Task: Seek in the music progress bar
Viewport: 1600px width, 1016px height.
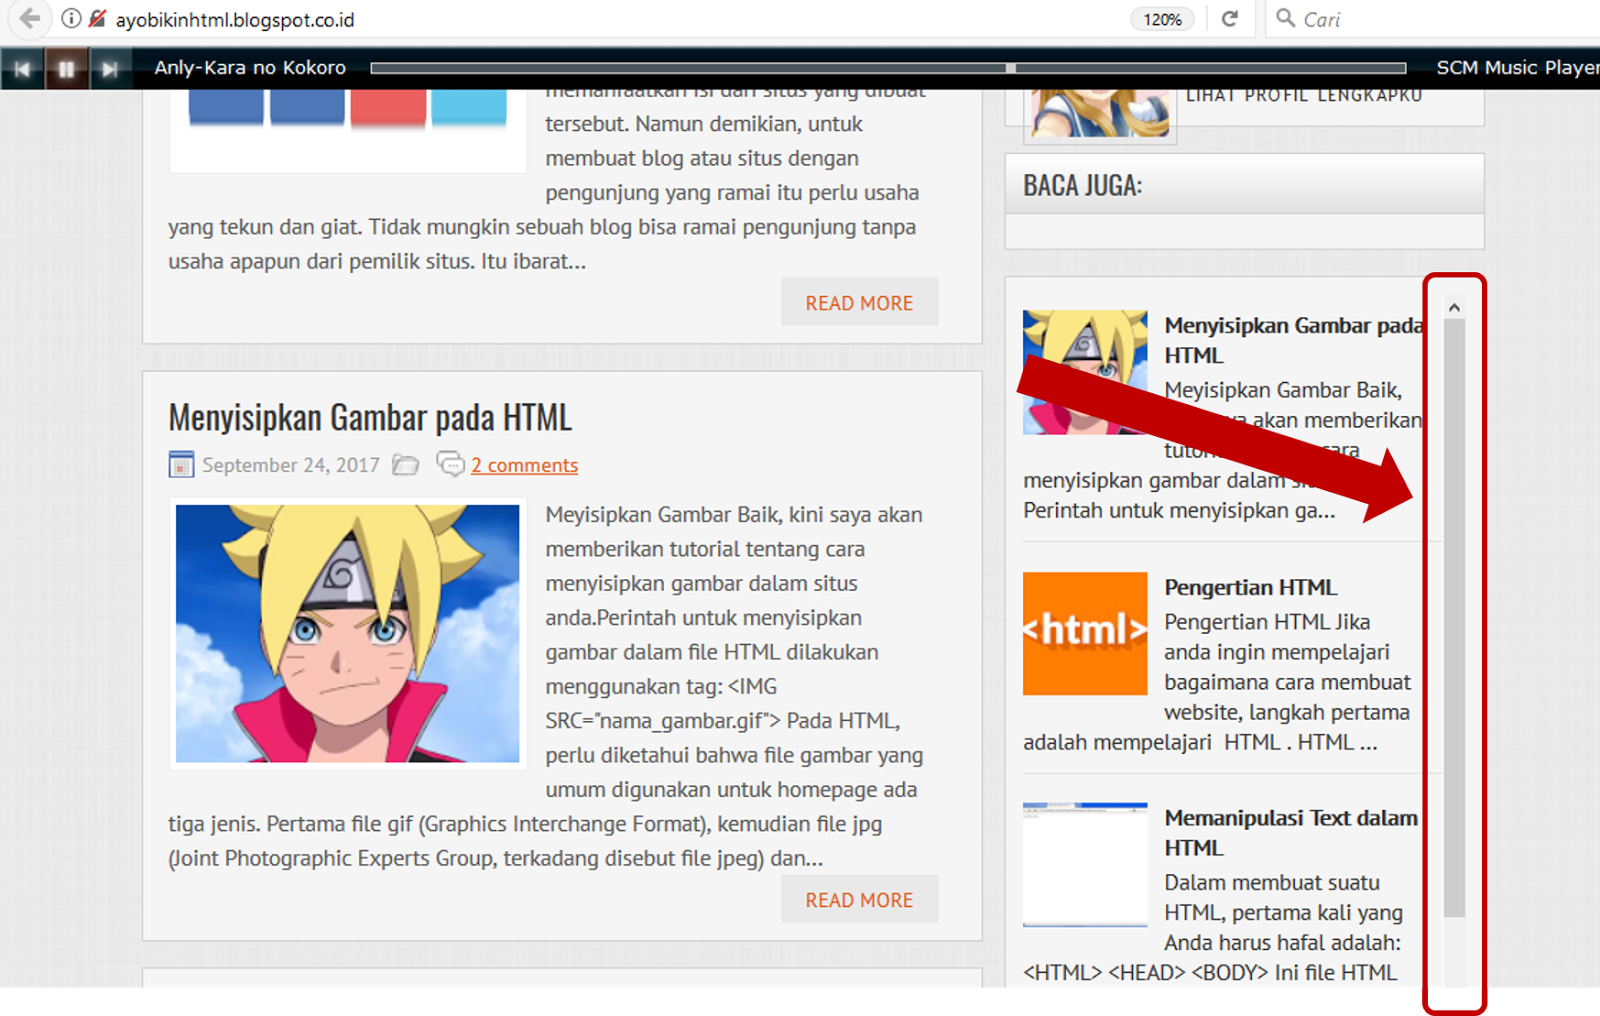Action: point(888,68)
